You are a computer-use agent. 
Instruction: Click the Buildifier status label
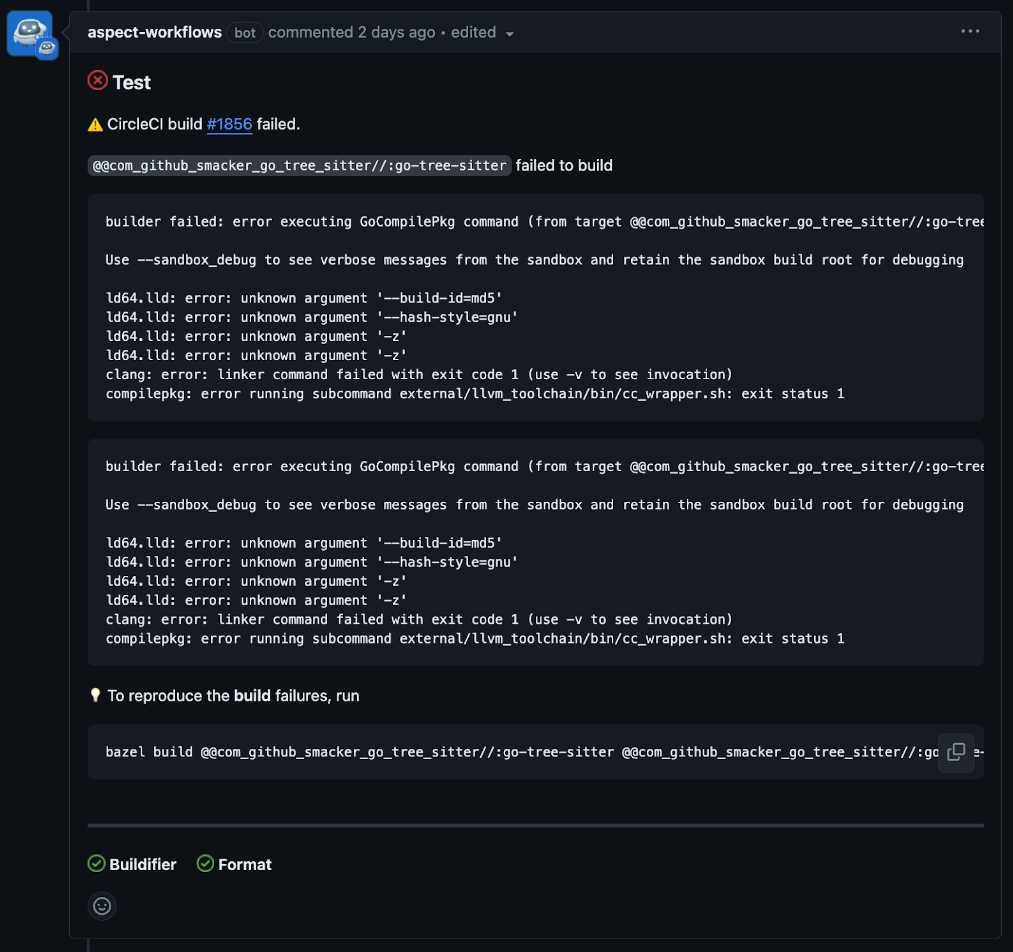(x=143, y=864)
